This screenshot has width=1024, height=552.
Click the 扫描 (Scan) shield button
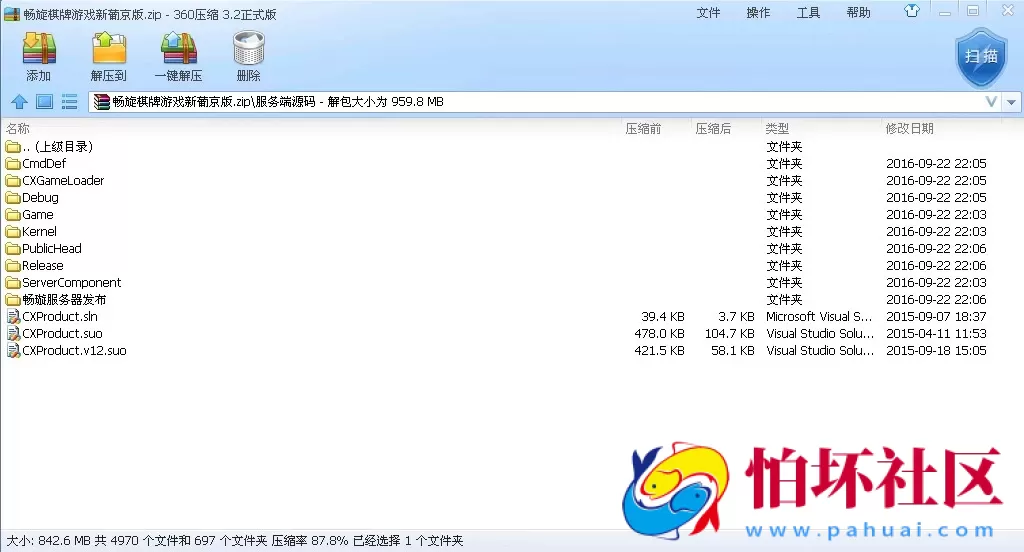pyautogui.click(x=981, y=57)
